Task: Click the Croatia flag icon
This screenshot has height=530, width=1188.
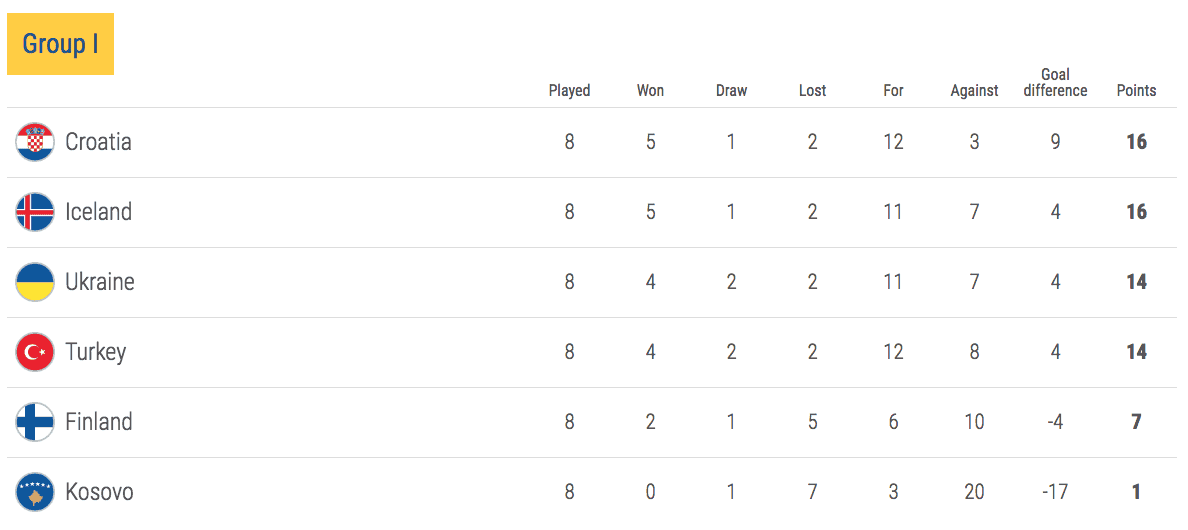Action: coord(35,142)
